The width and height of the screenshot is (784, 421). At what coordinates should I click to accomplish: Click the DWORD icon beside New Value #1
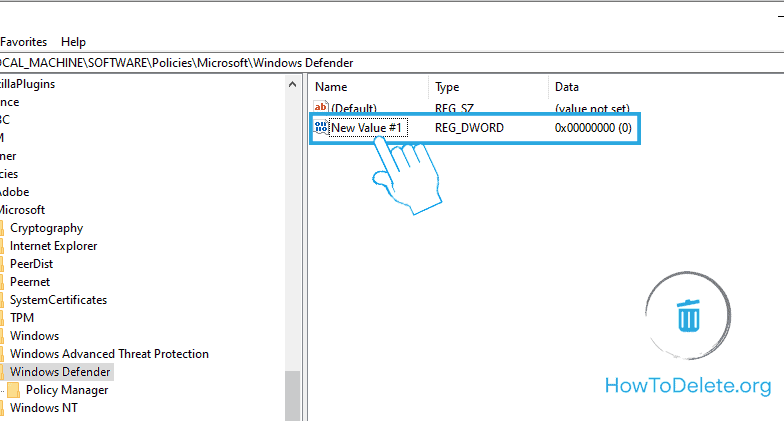pyautogui.click(x=321, y=128)
